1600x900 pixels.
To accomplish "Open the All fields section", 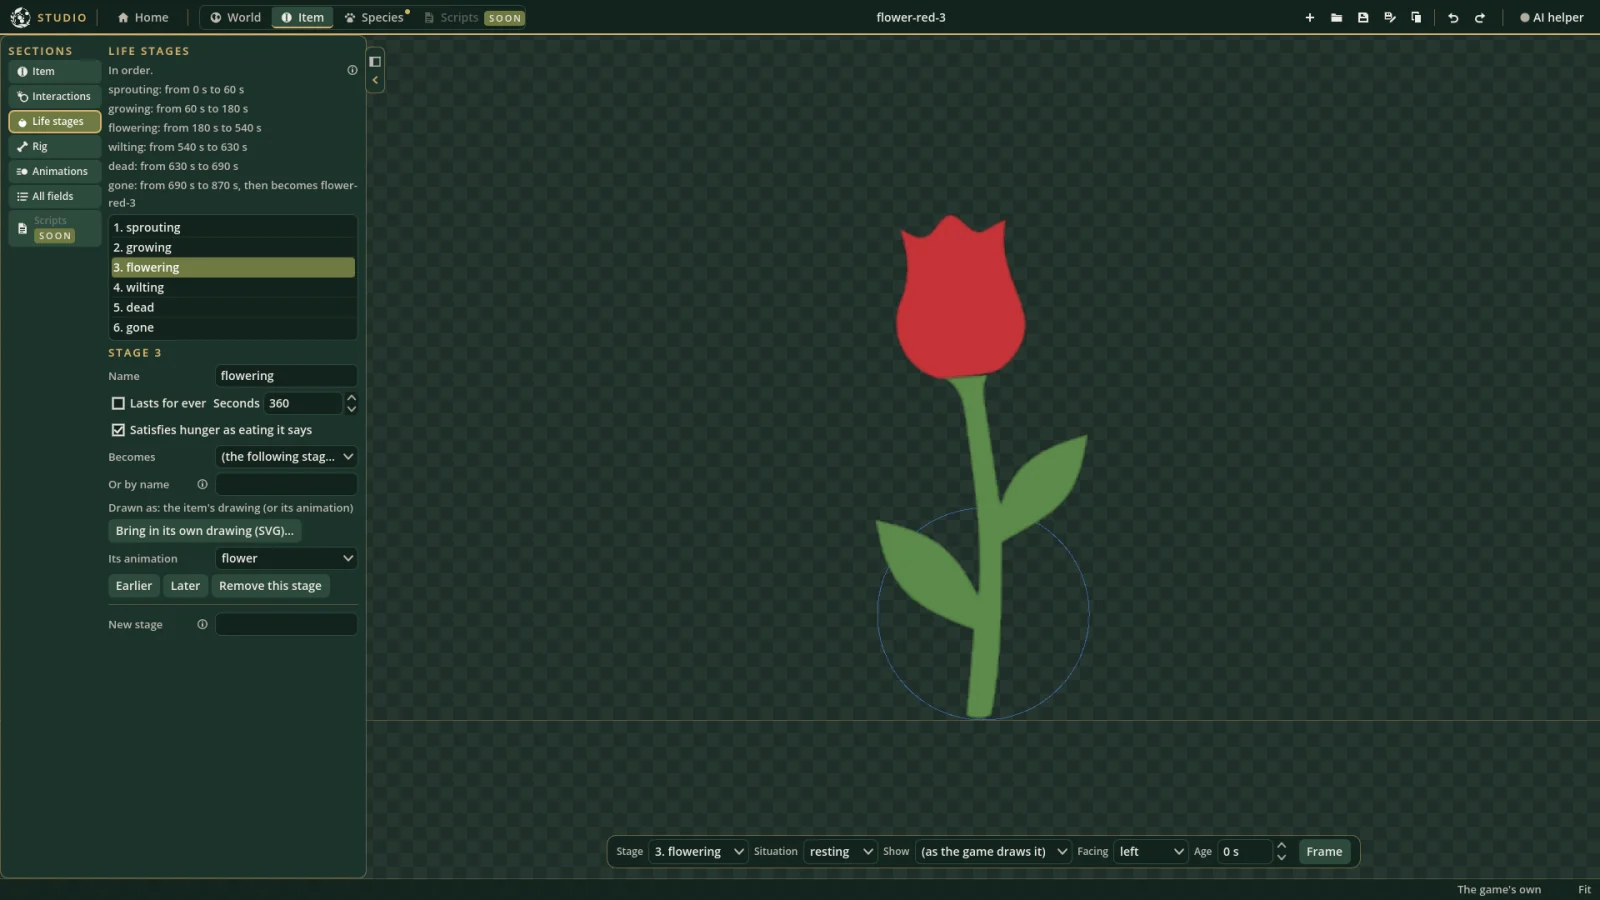I will pos(55,196).
